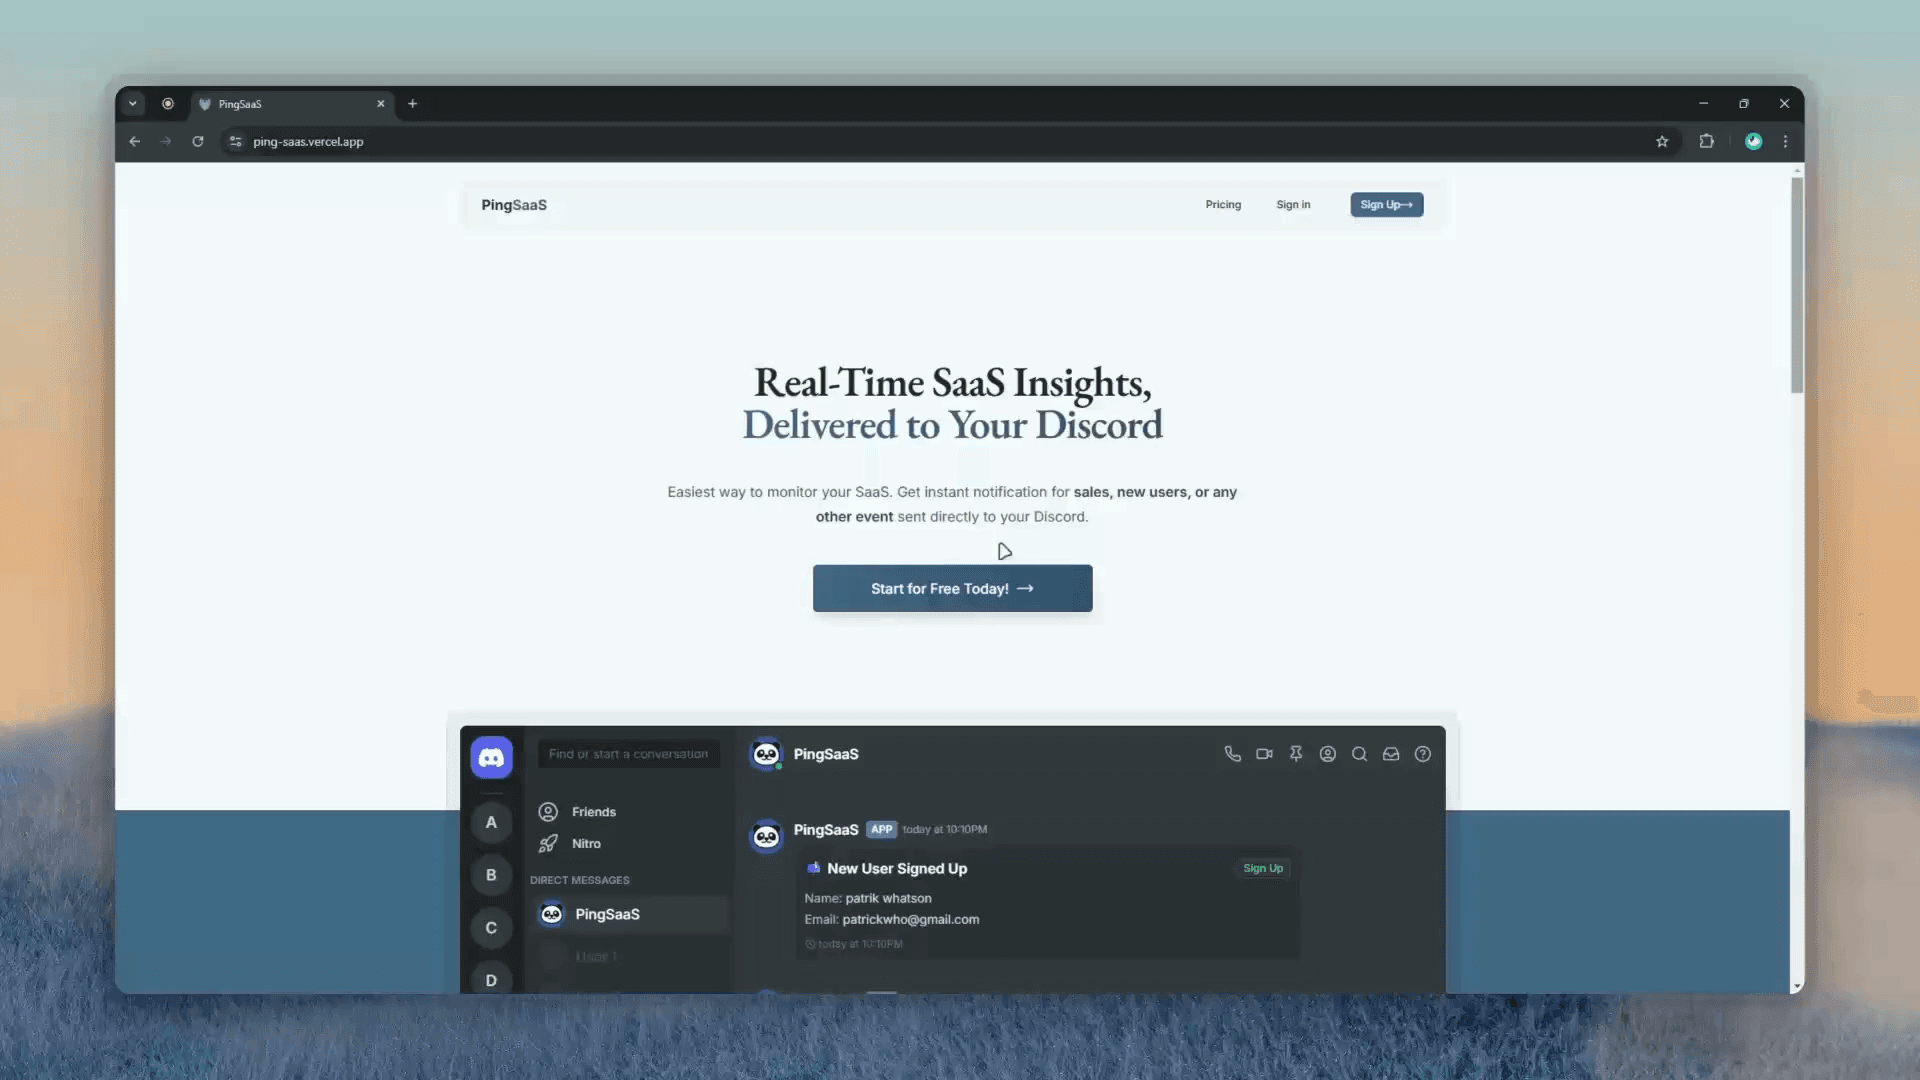Click the phone call icon in Discord header
This screenshot has height=1080, width=1920.
(x=1232, y=753)
